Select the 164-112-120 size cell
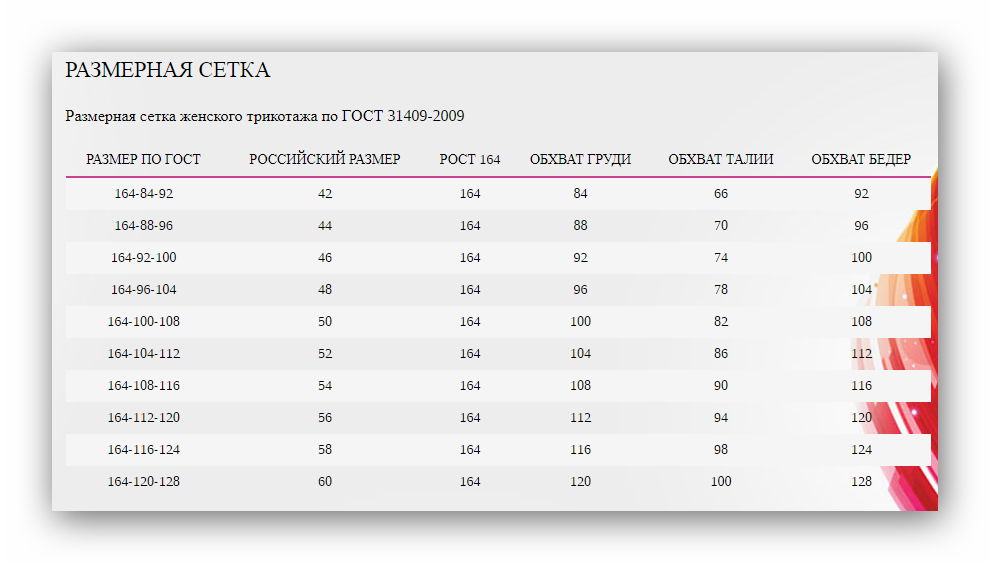 click(x=143, y=418)
